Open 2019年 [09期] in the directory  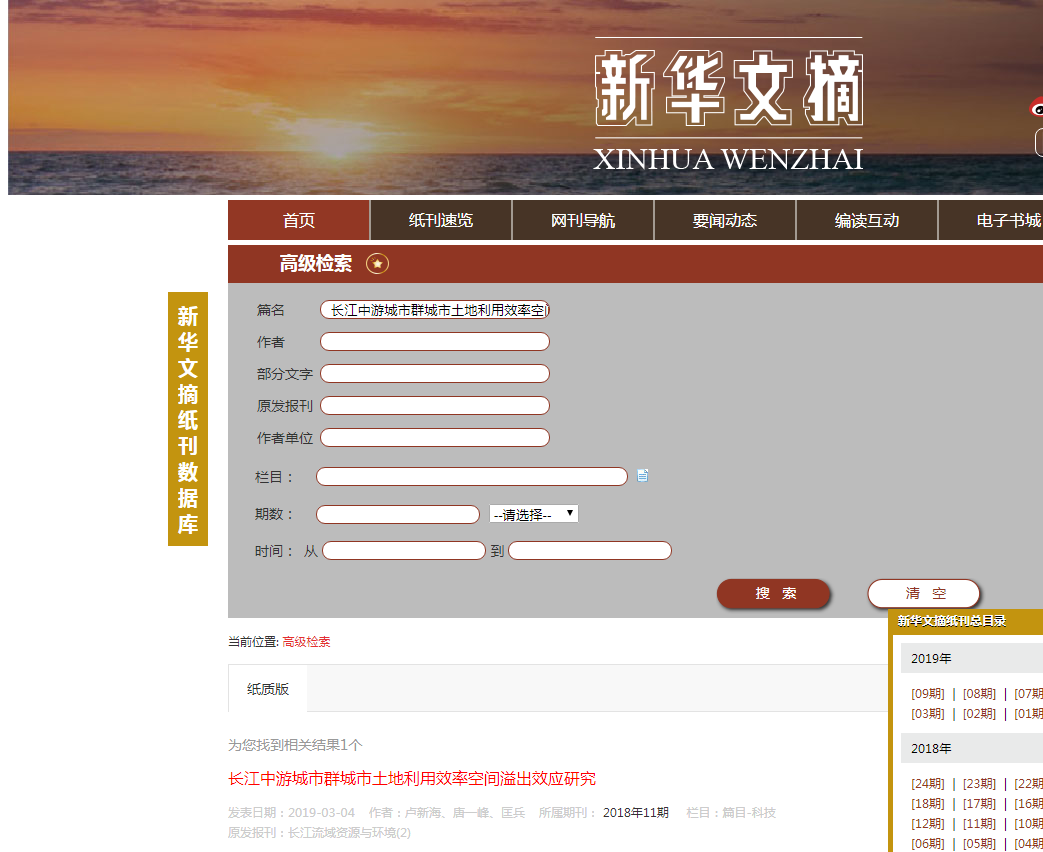click(927, 694)
